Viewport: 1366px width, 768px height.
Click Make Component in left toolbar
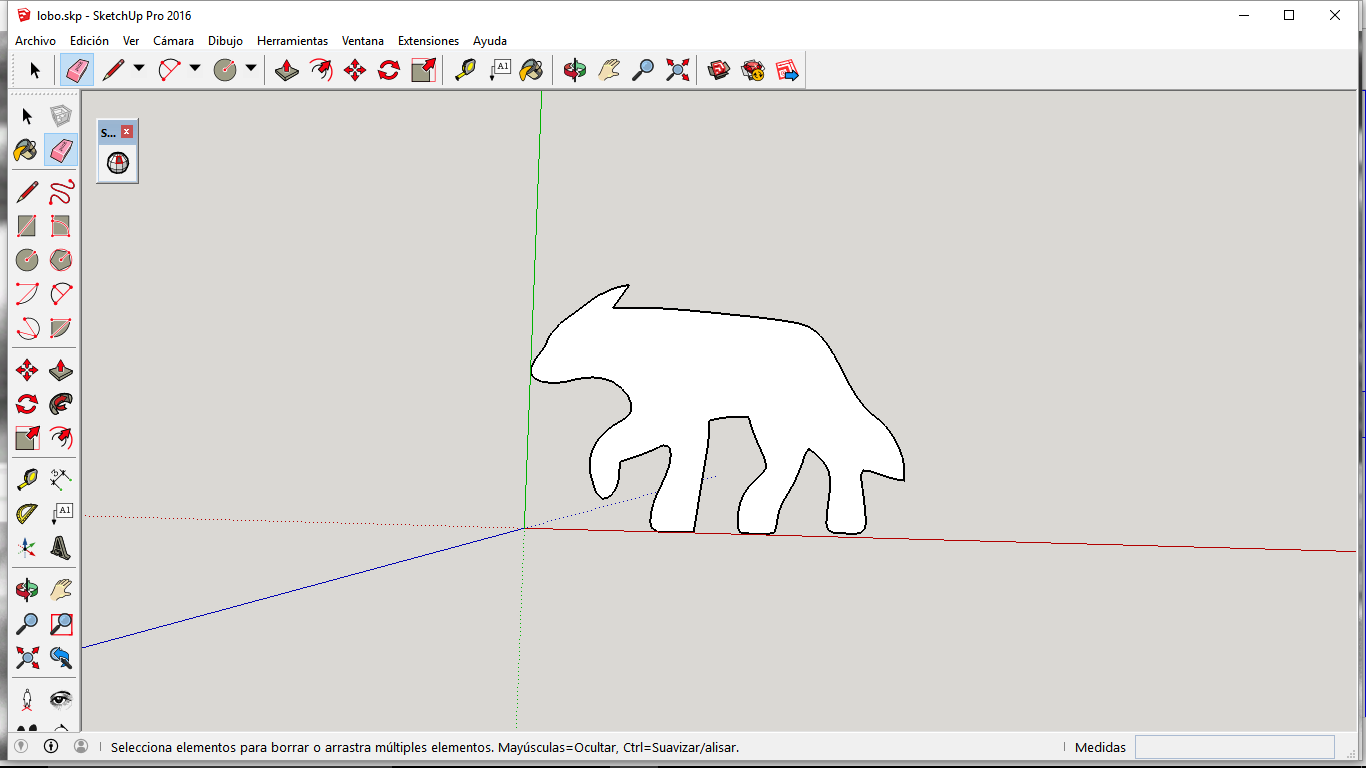[61, 117]
